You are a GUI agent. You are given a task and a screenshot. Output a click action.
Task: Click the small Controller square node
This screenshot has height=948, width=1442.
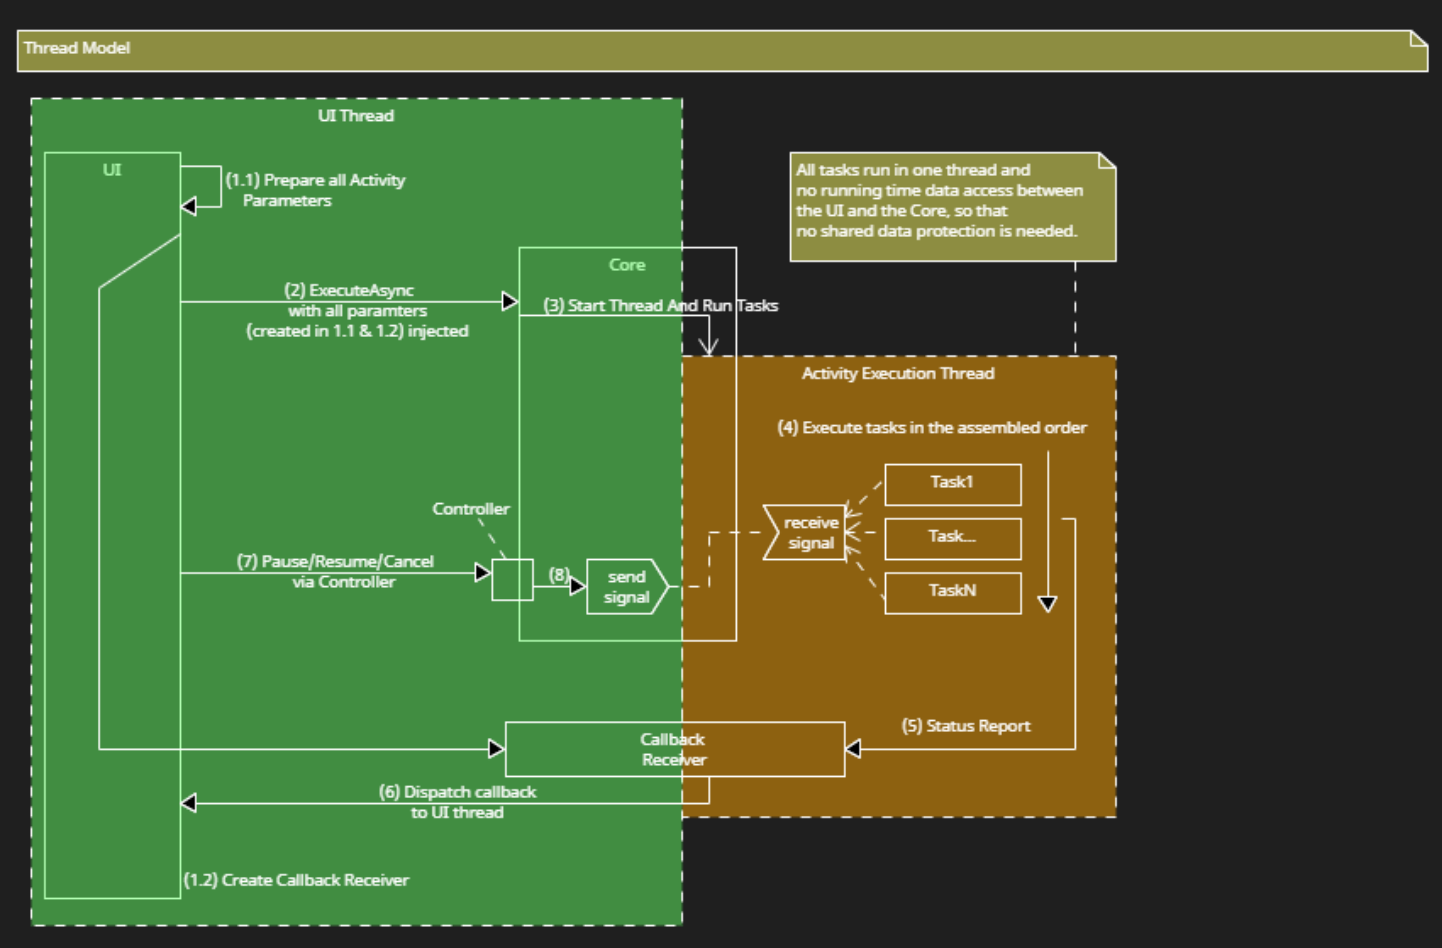tap(512, 579)
